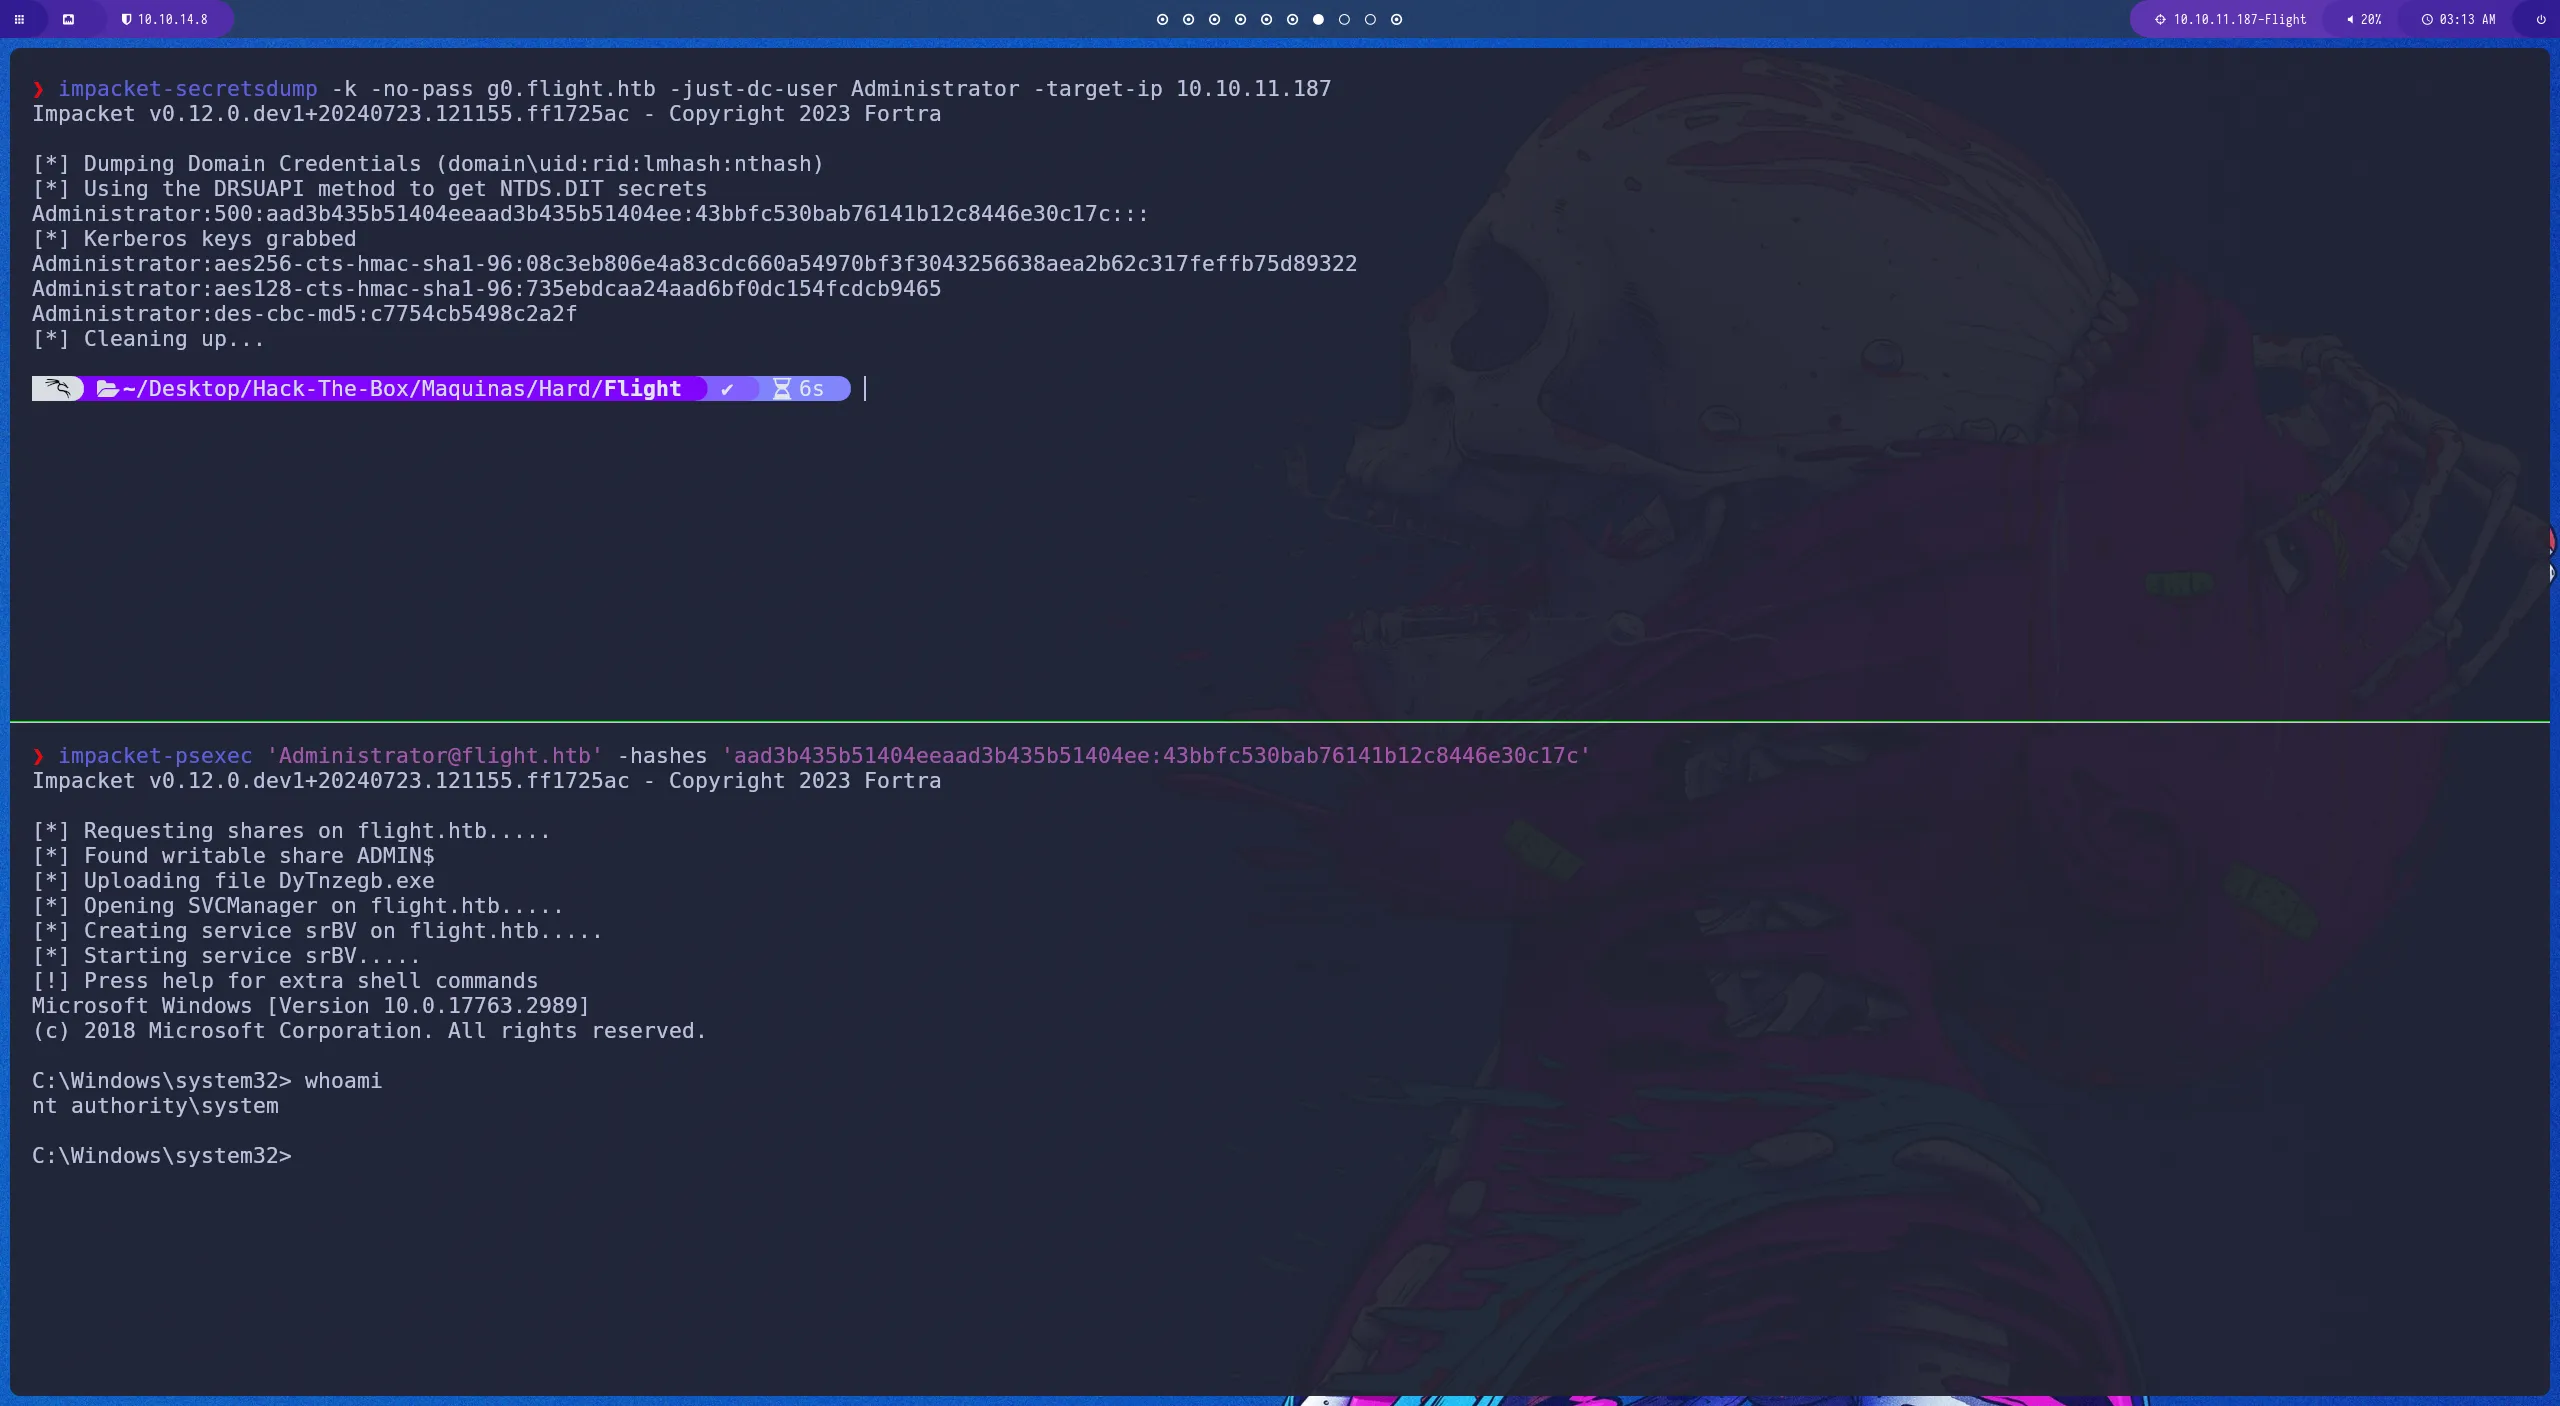The image size is (2560, 1406).
Task: Switch to an empty workspace circle
Action: [x=1344, y=20]
